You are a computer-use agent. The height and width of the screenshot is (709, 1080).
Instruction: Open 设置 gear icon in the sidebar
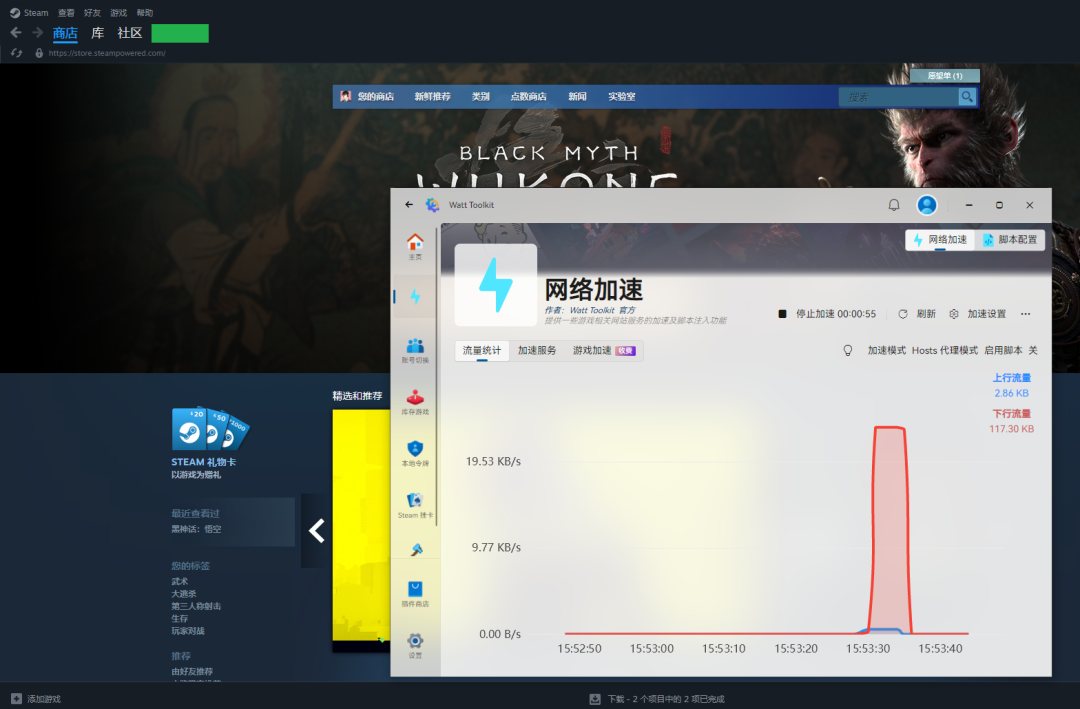(414, 645)
